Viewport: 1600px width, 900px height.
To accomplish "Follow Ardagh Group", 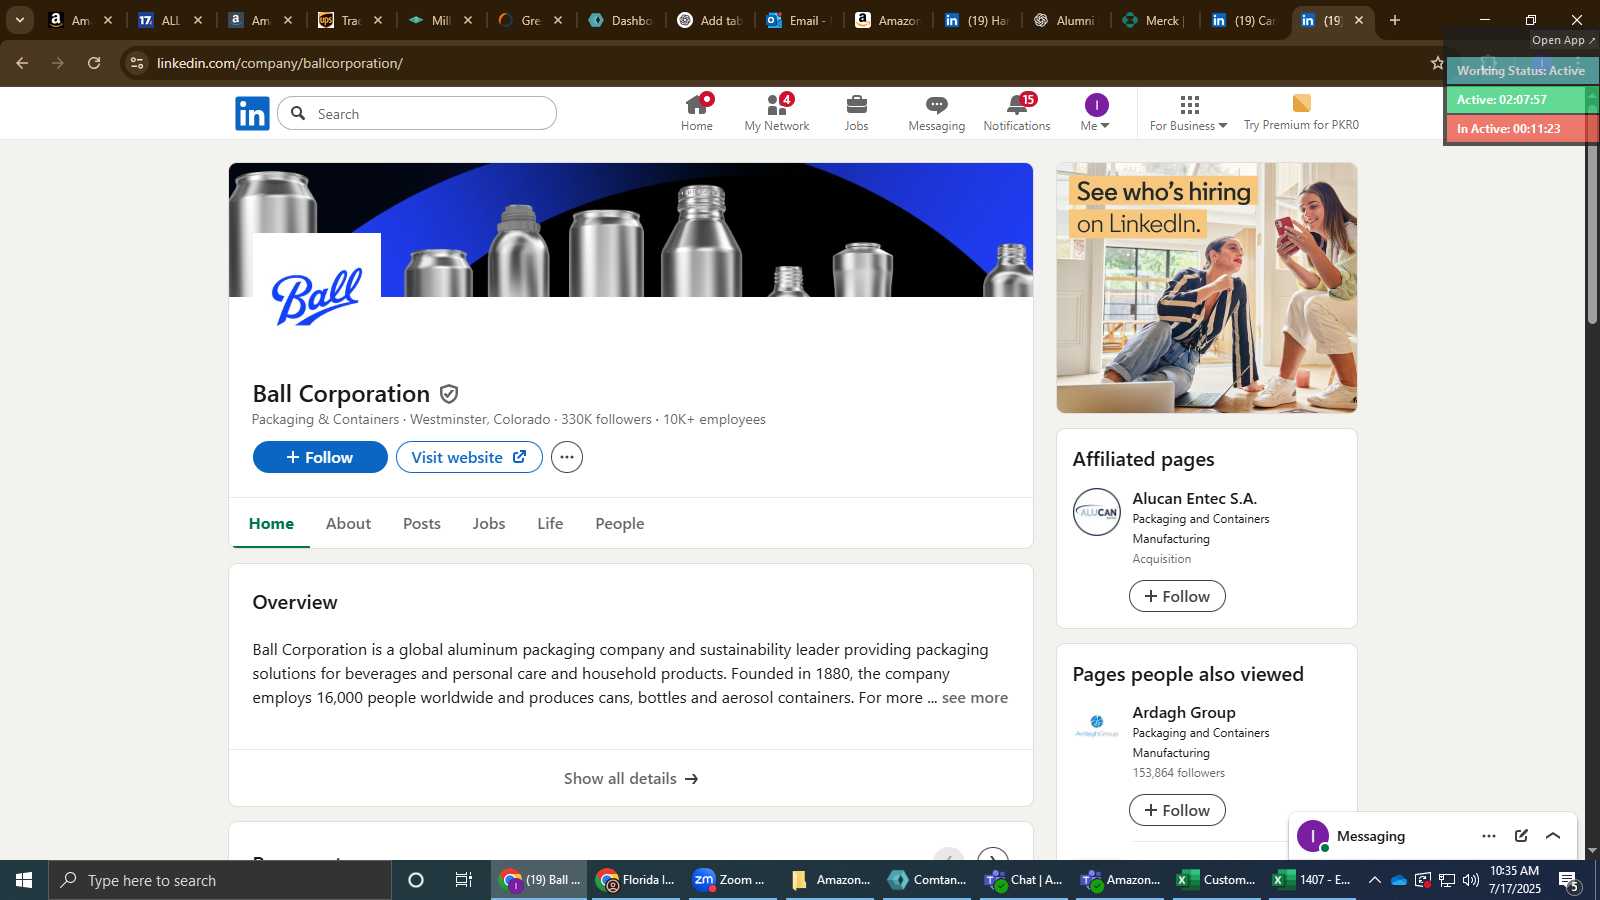I will click(1177, 810).
